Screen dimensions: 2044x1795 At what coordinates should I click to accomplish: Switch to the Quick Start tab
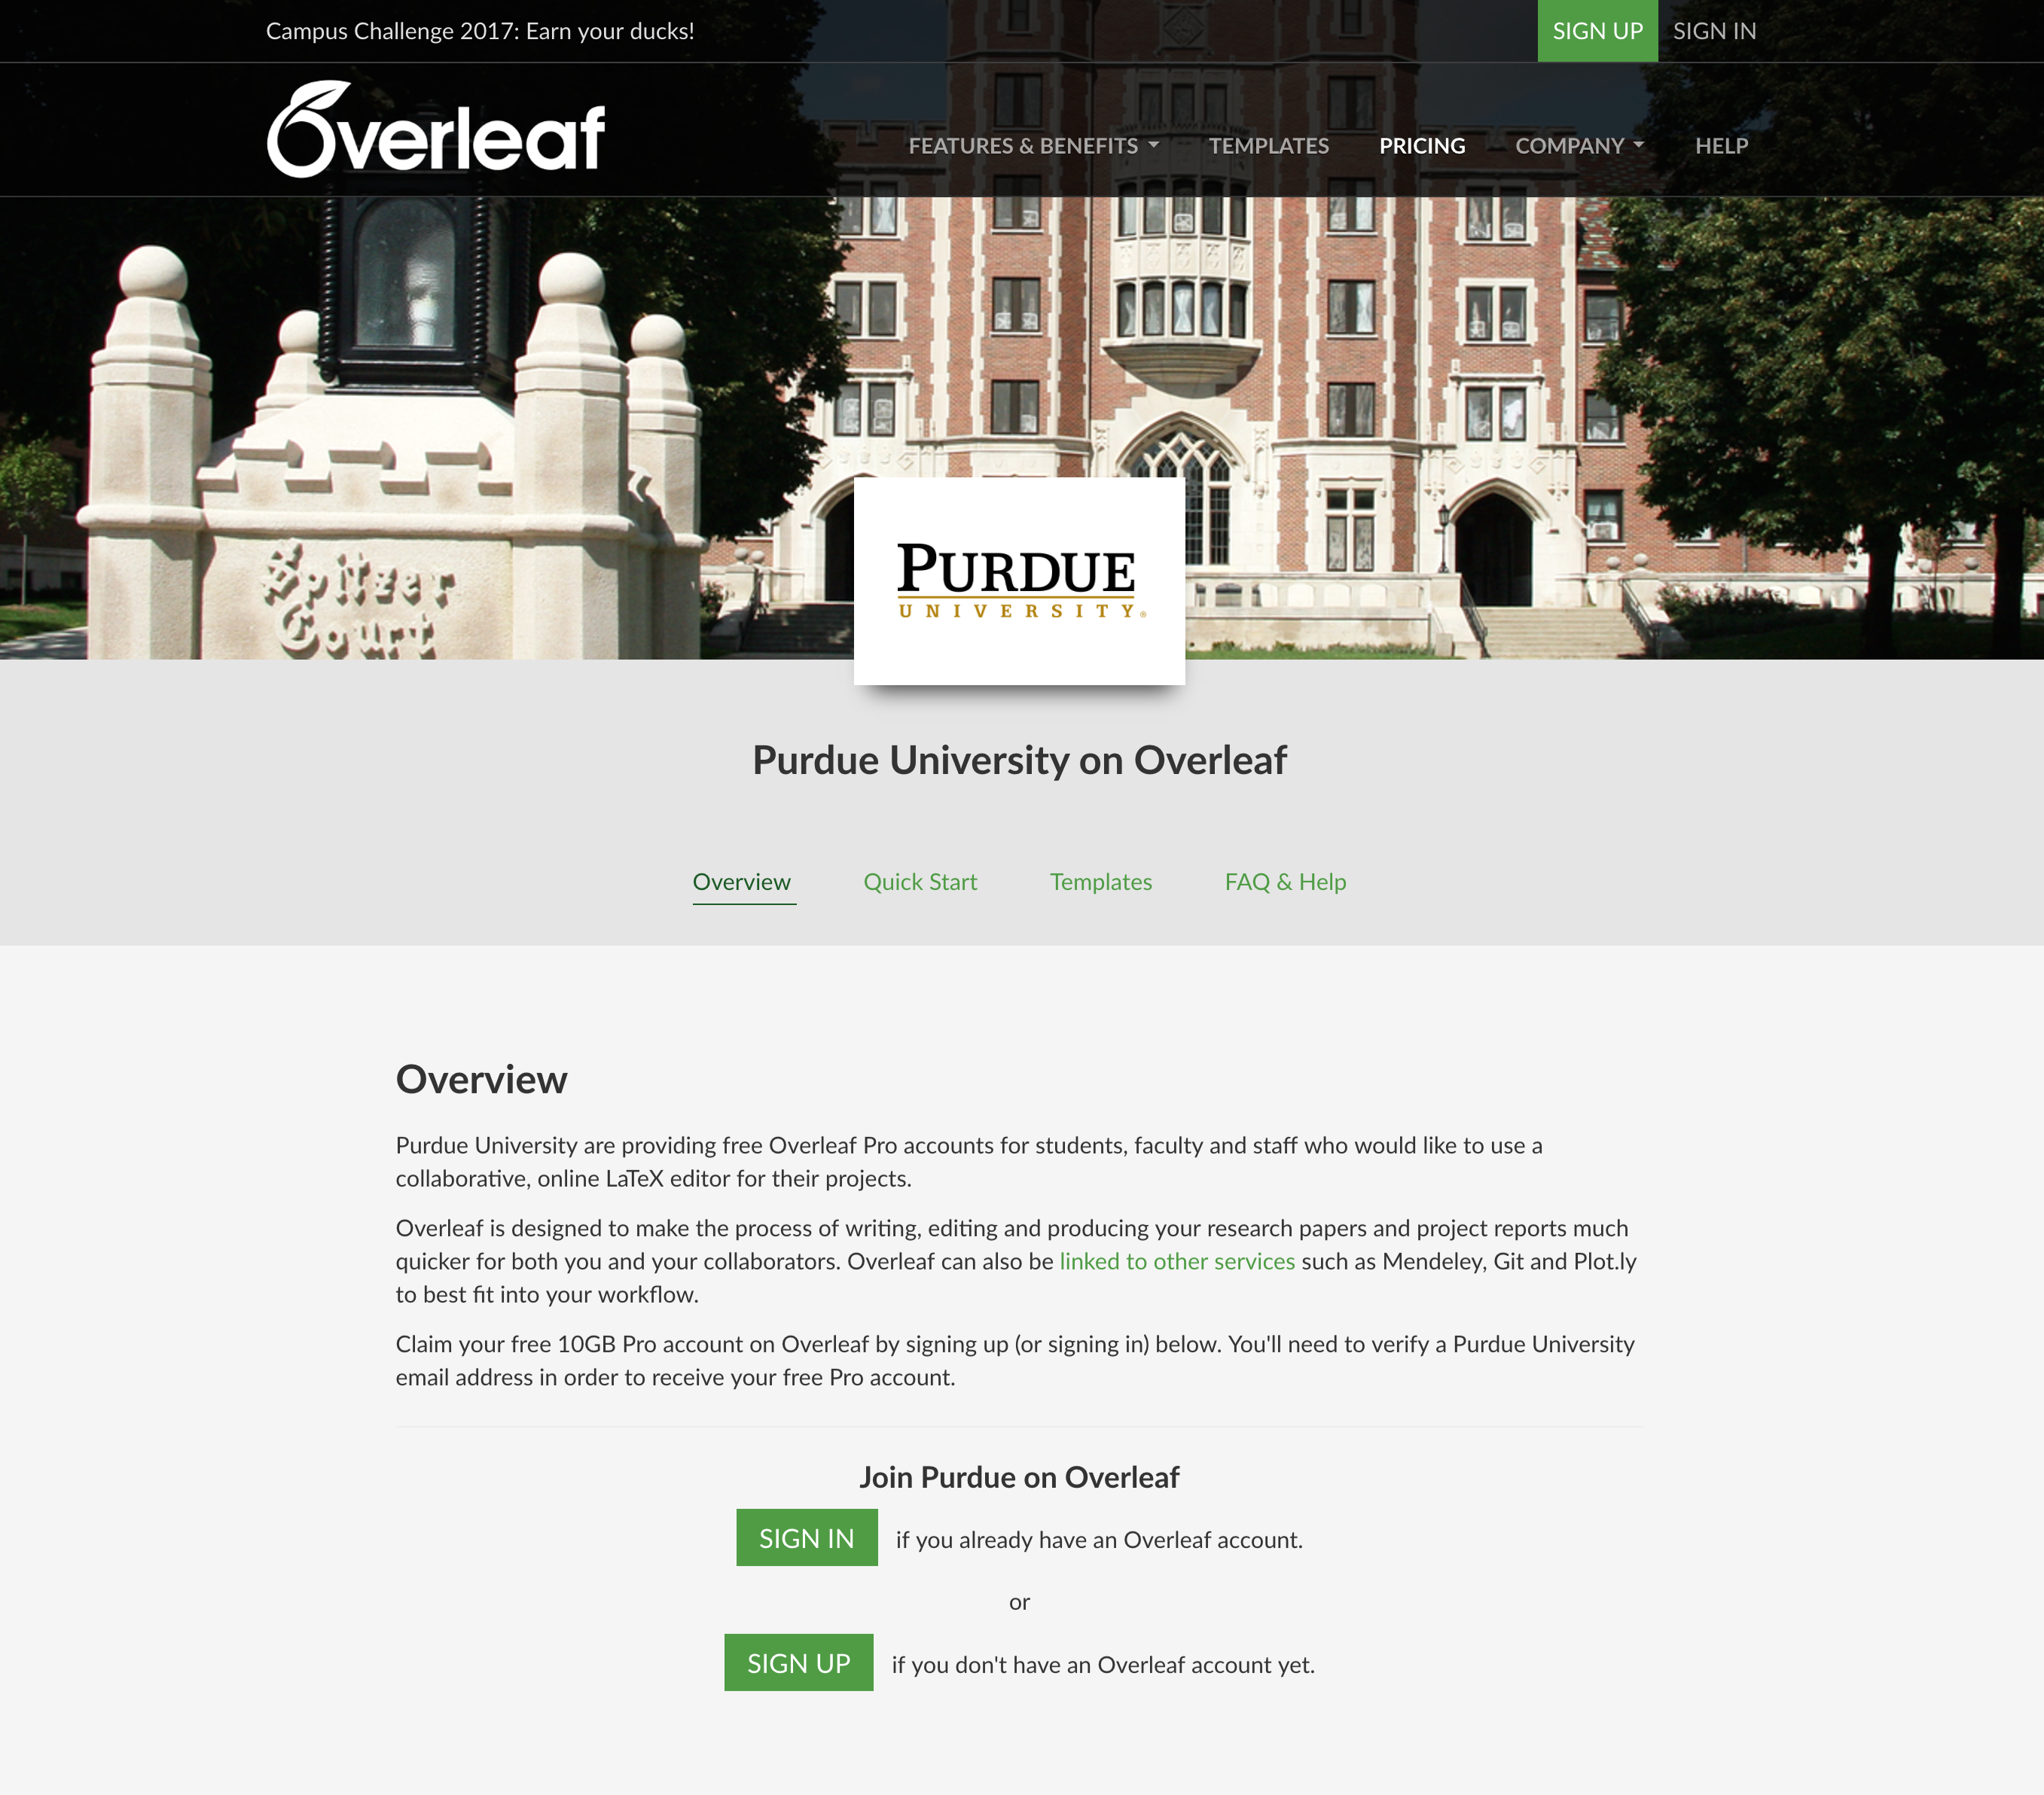(921, 882)
